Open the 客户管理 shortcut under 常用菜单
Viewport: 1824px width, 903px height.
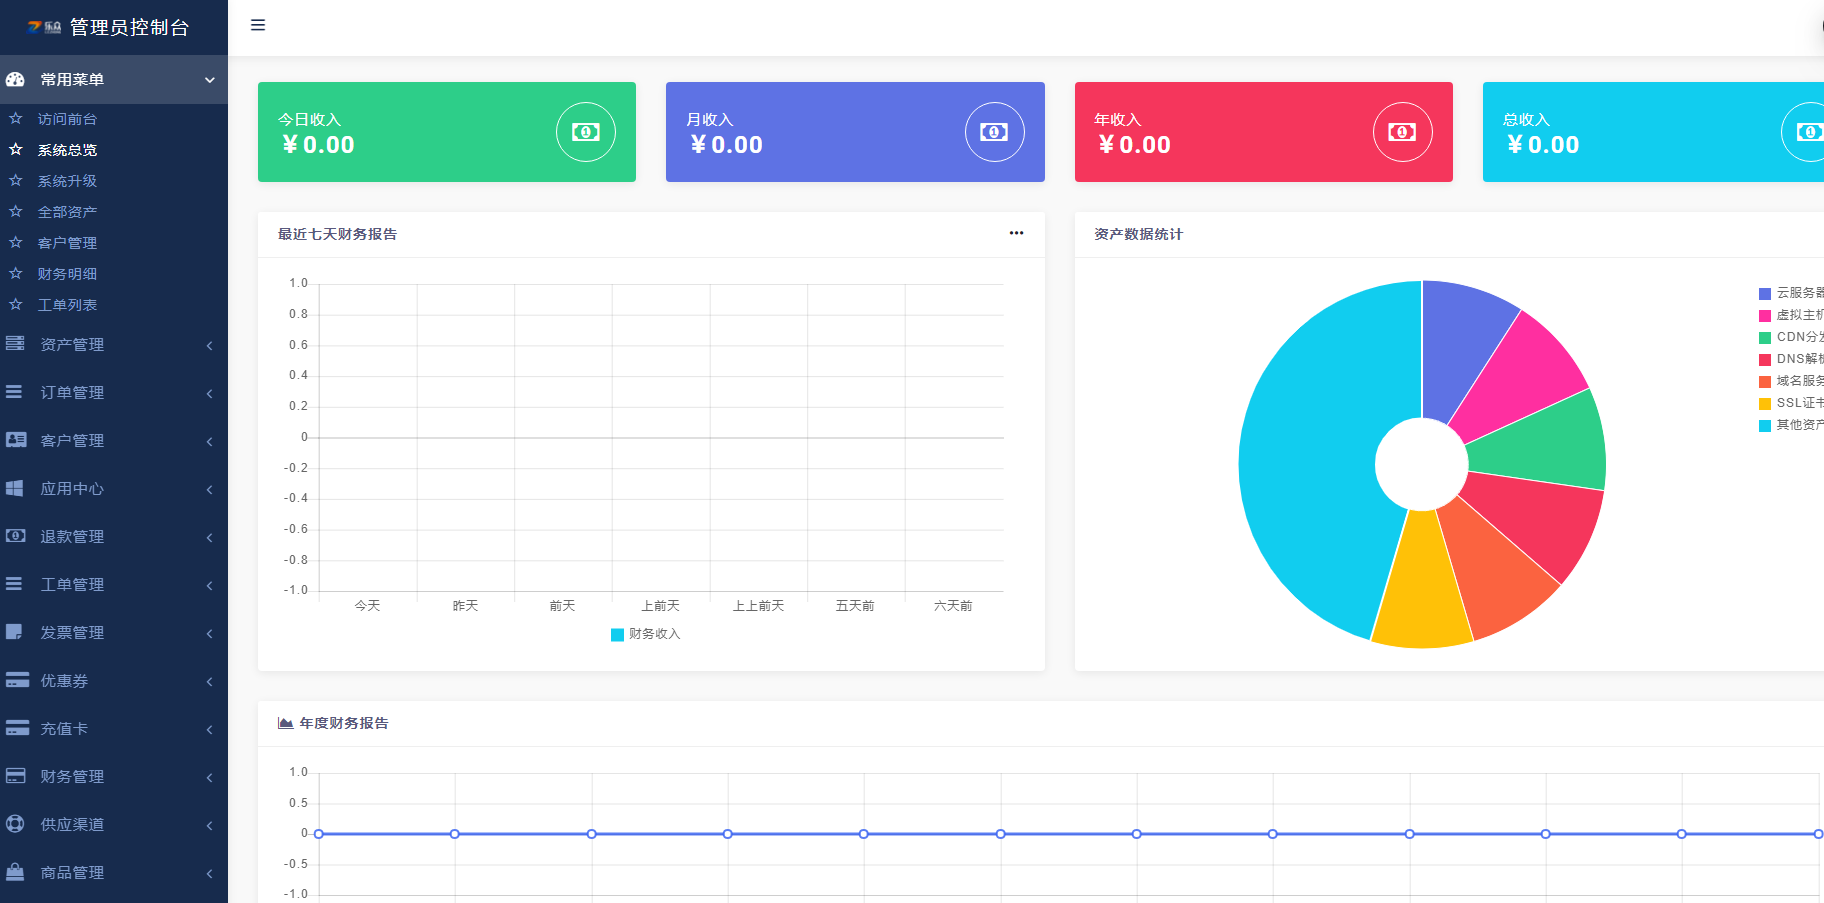pos(67,243)
